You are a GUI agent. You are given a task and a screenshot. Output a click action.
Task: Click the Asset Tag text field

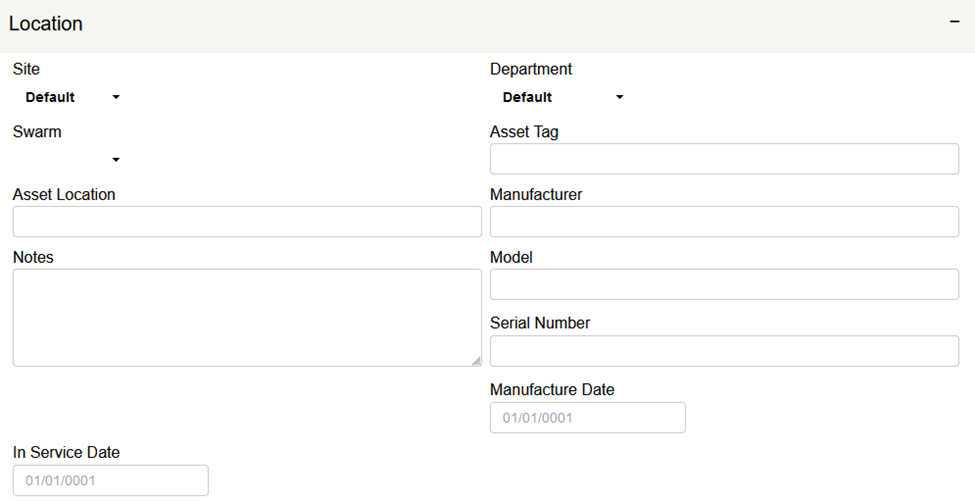click(724, 159)
